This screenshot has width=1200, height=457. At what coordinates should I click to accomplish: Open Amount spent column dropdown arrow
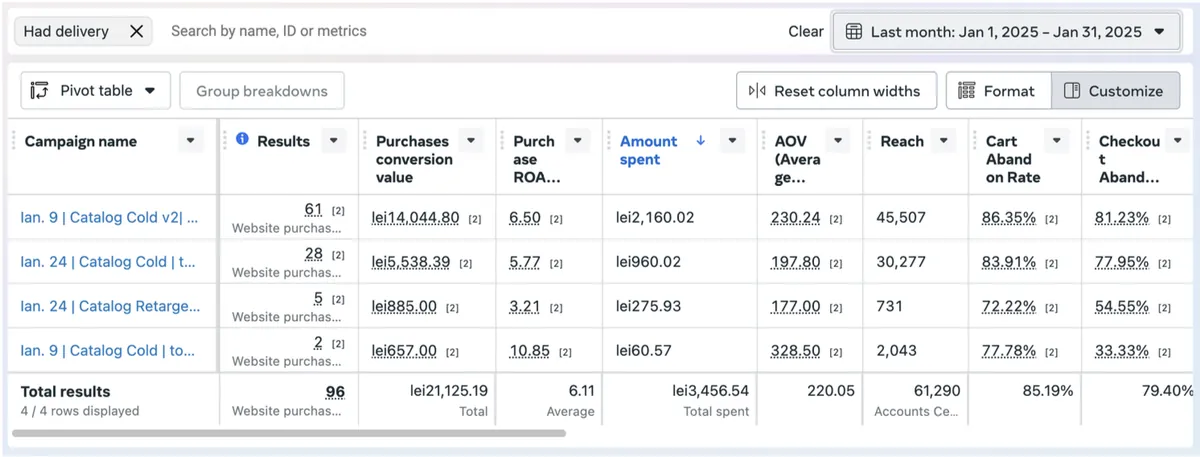733,141
